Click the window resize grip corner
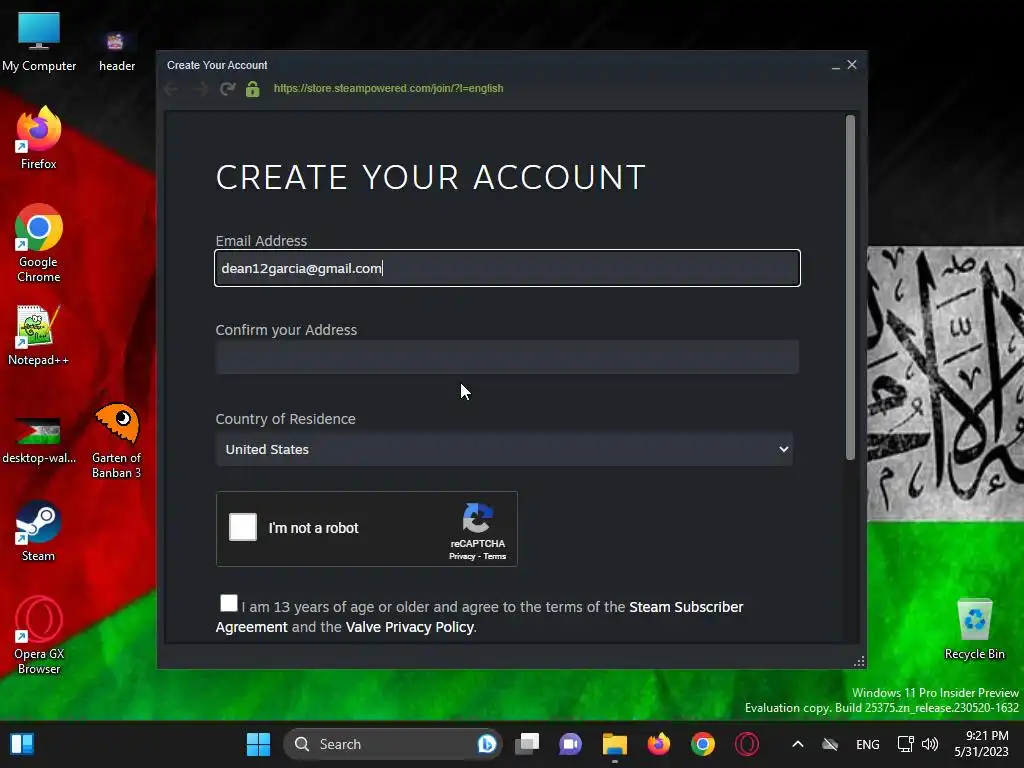This screenshot has height=768, width=1024. [859, 662]
